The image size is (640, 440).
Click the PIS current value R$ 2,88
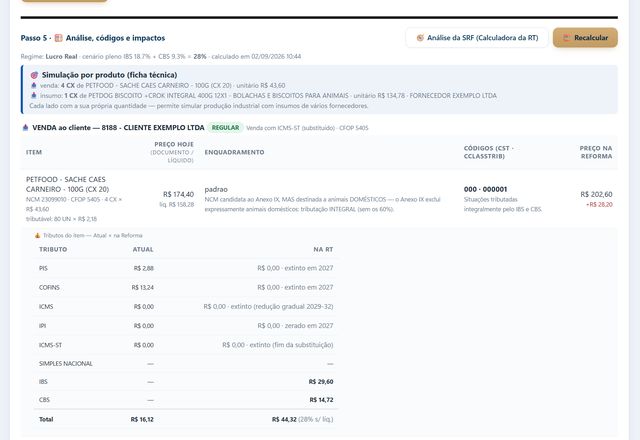point(144,268)
